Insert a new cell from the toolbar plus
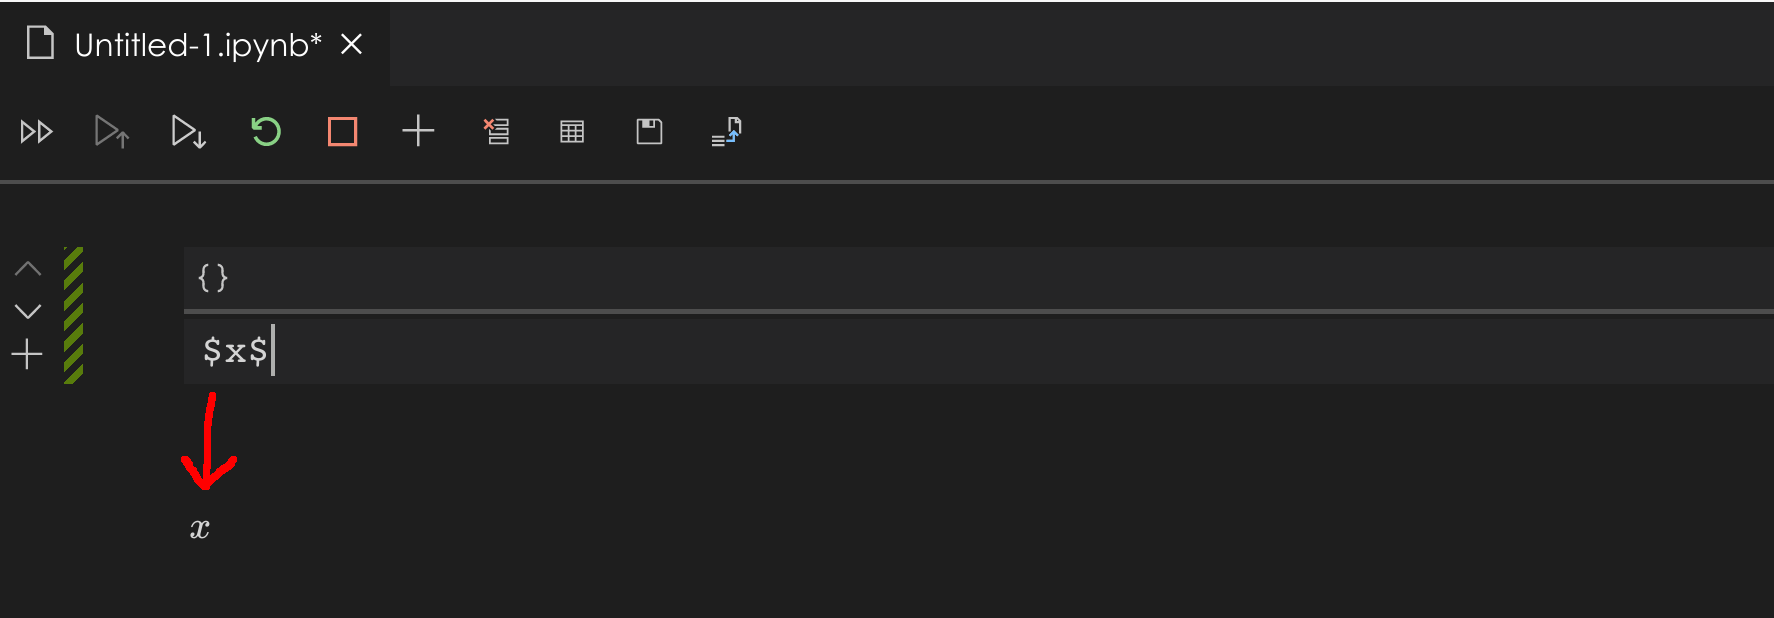This screenshot has height=618, width=1774. 418,131
